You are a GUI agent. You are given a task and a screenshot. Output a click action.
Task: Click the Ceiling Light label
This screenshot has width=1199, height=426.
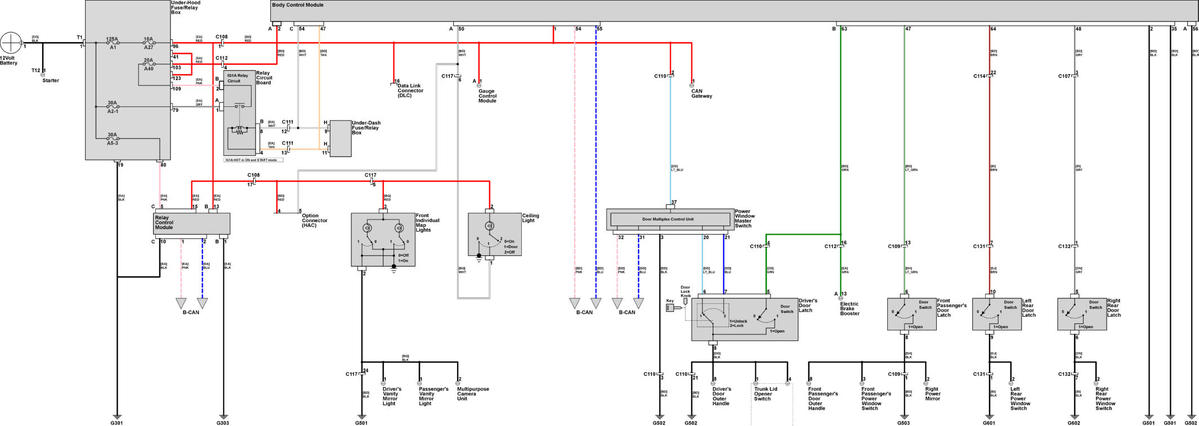click(x=530, y=218)
